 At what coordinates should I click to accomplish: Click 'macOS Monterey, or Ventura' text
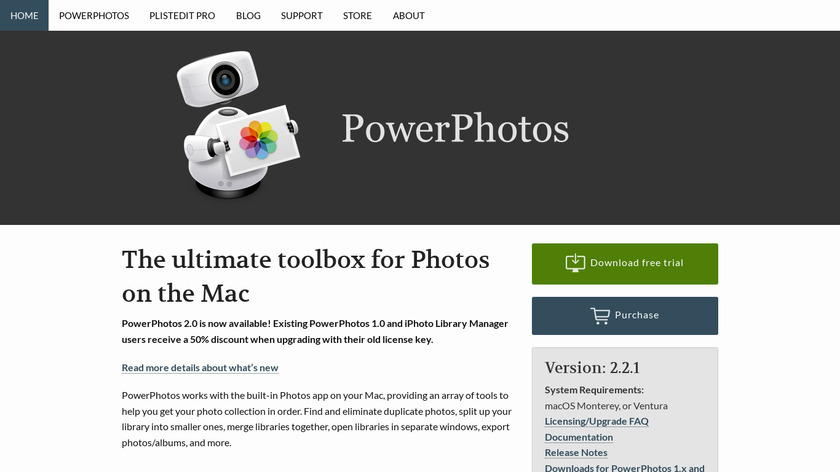(x=606, y=406)
